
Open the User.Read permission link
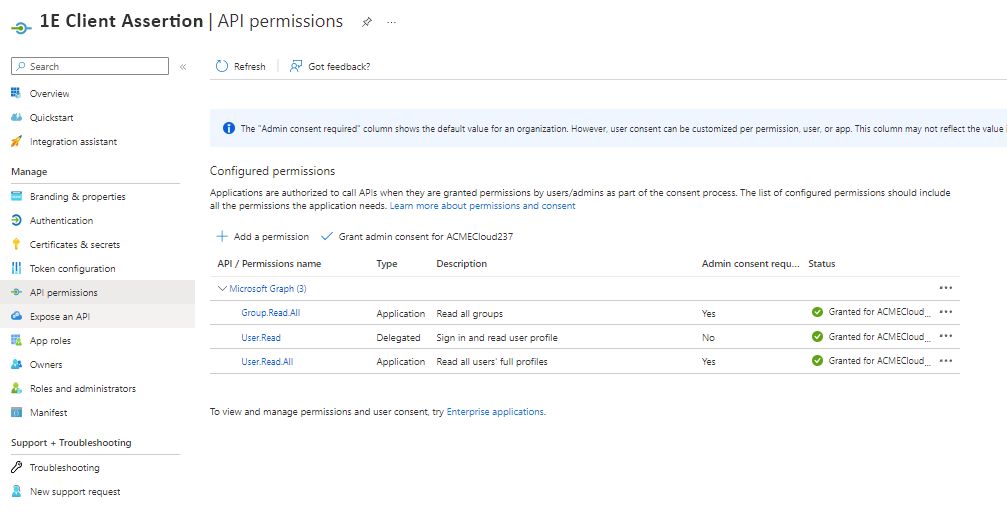(261, 338)
